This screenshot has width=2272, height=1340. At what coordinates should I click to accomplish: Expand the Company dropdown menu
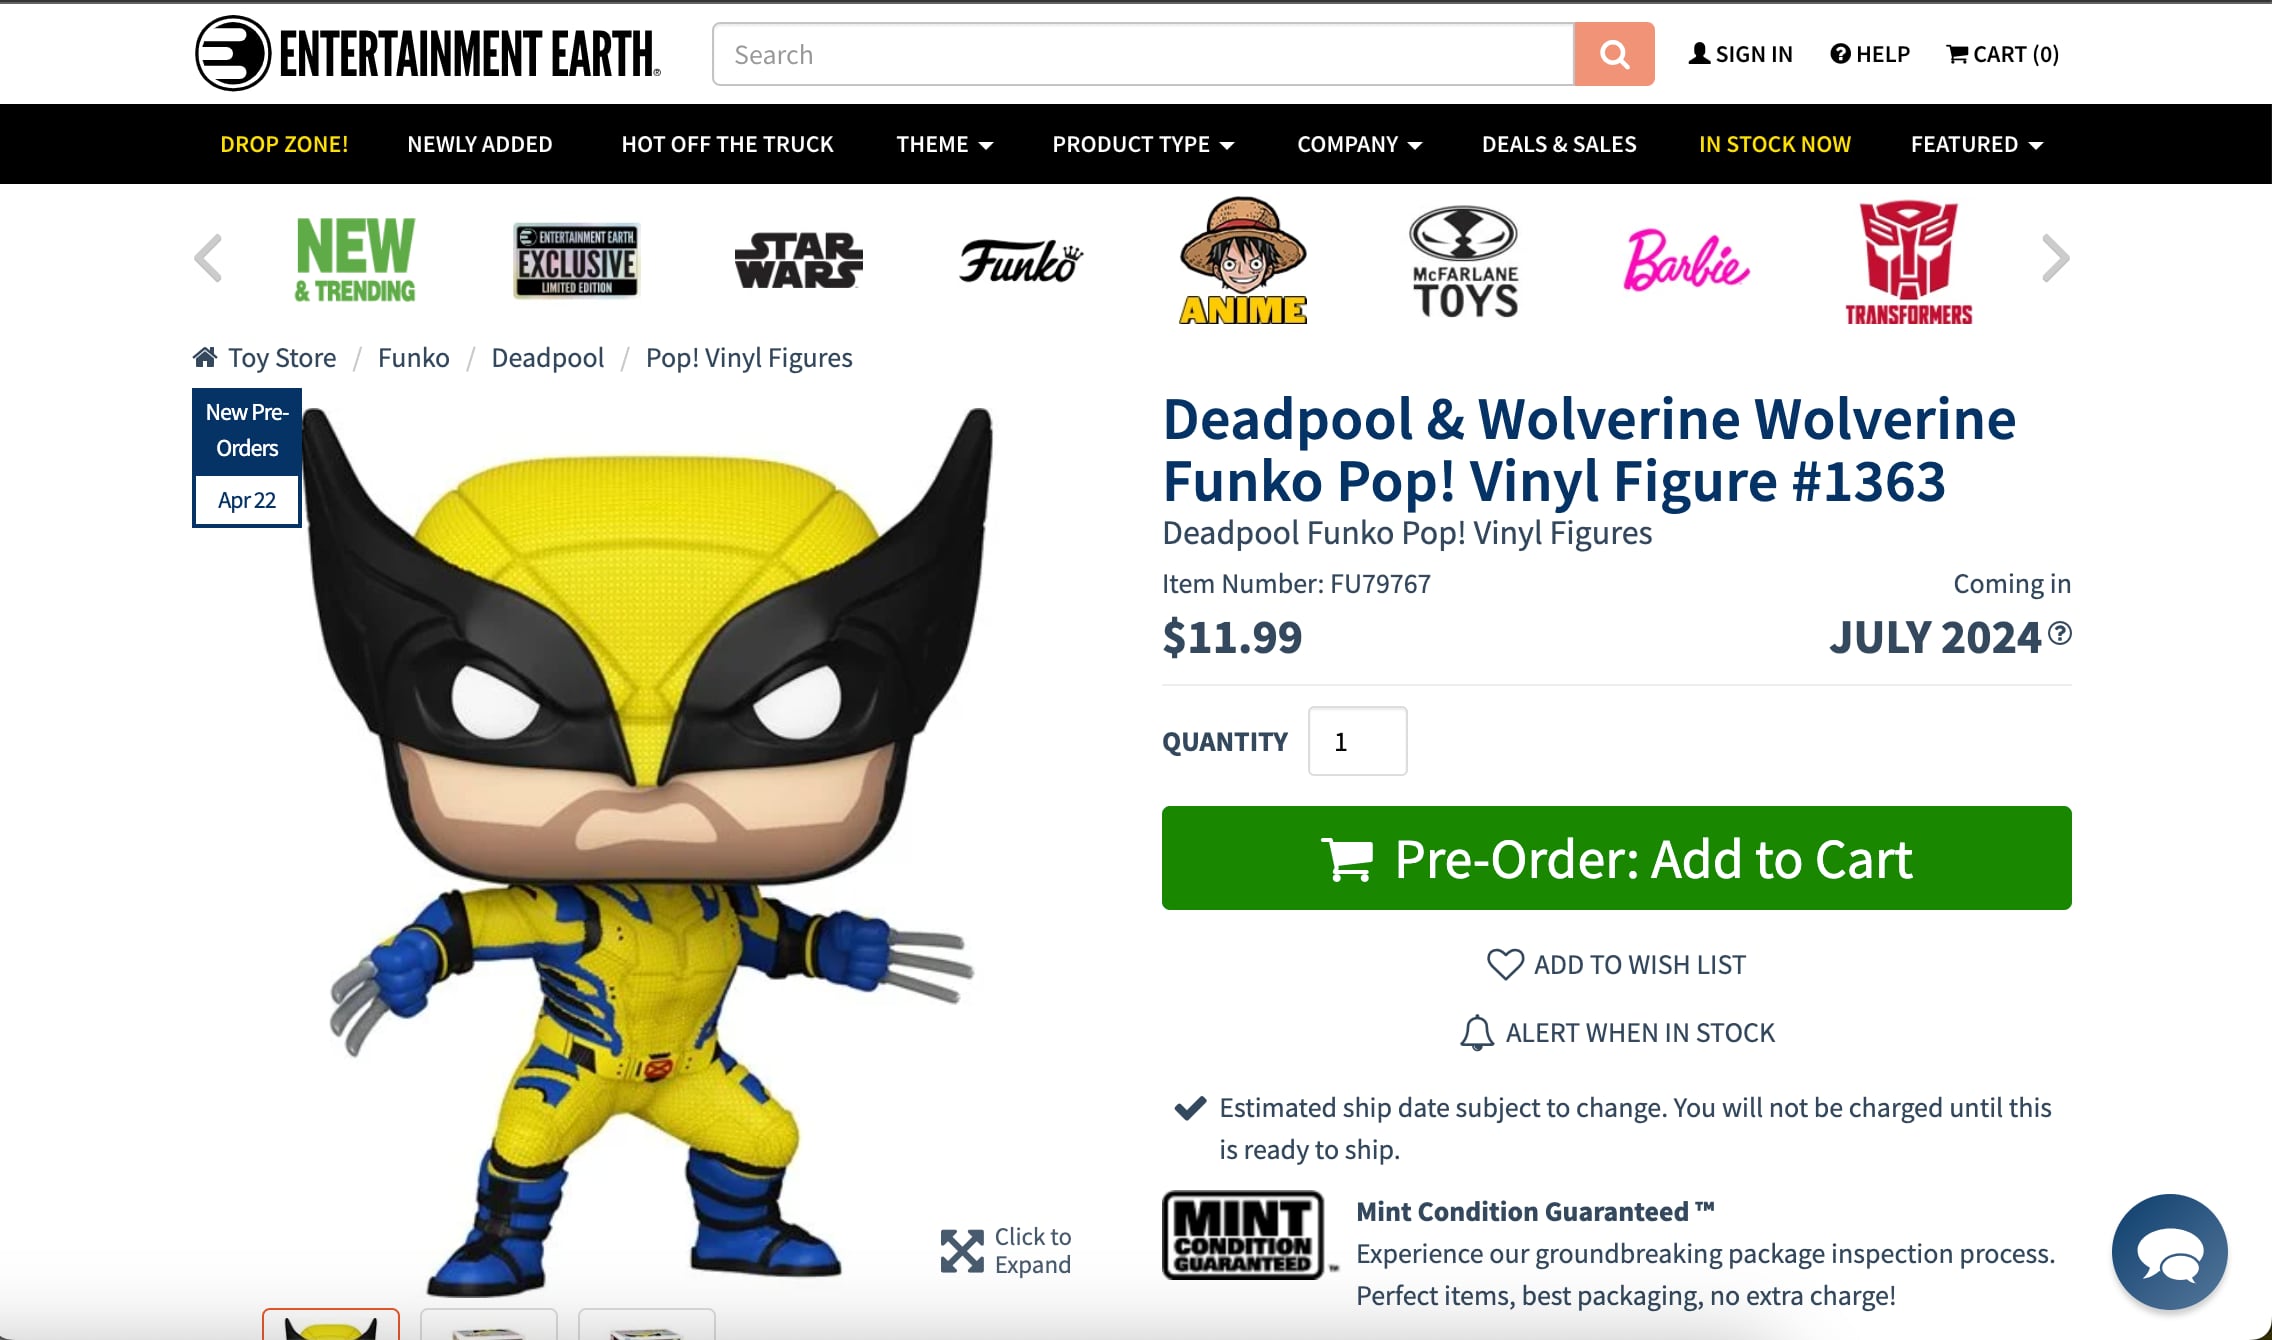(1359, 144)
